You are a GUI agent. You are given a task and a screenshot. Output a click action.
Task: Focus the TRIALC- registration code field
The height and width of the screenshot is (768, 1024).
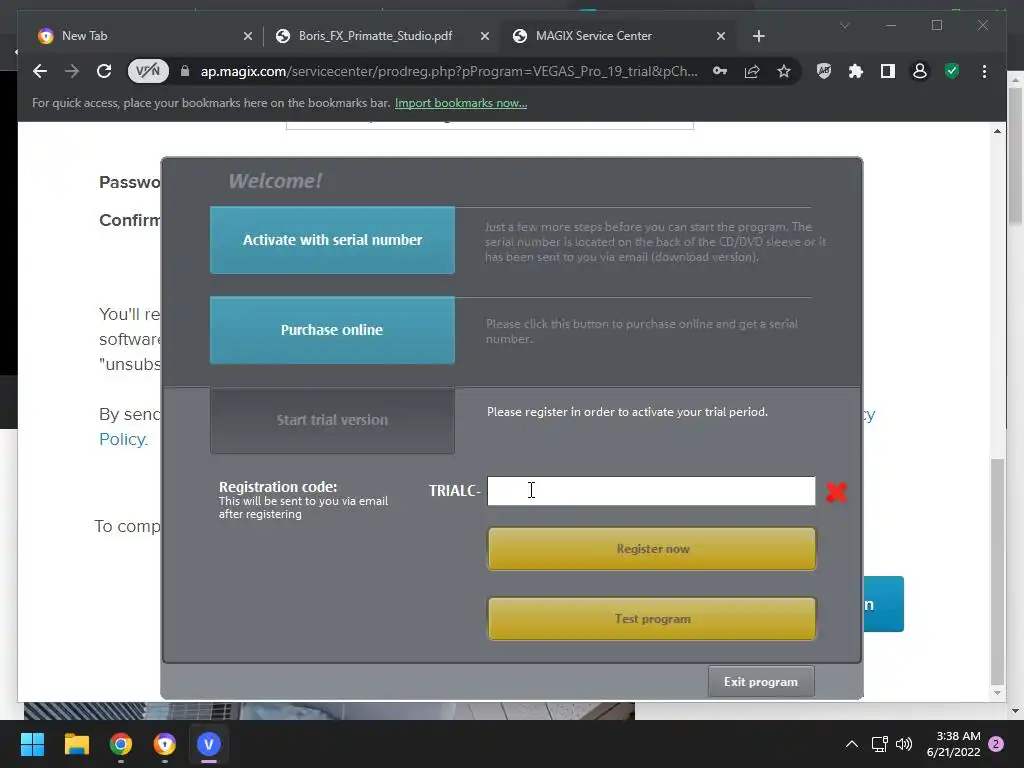(651, 491)
